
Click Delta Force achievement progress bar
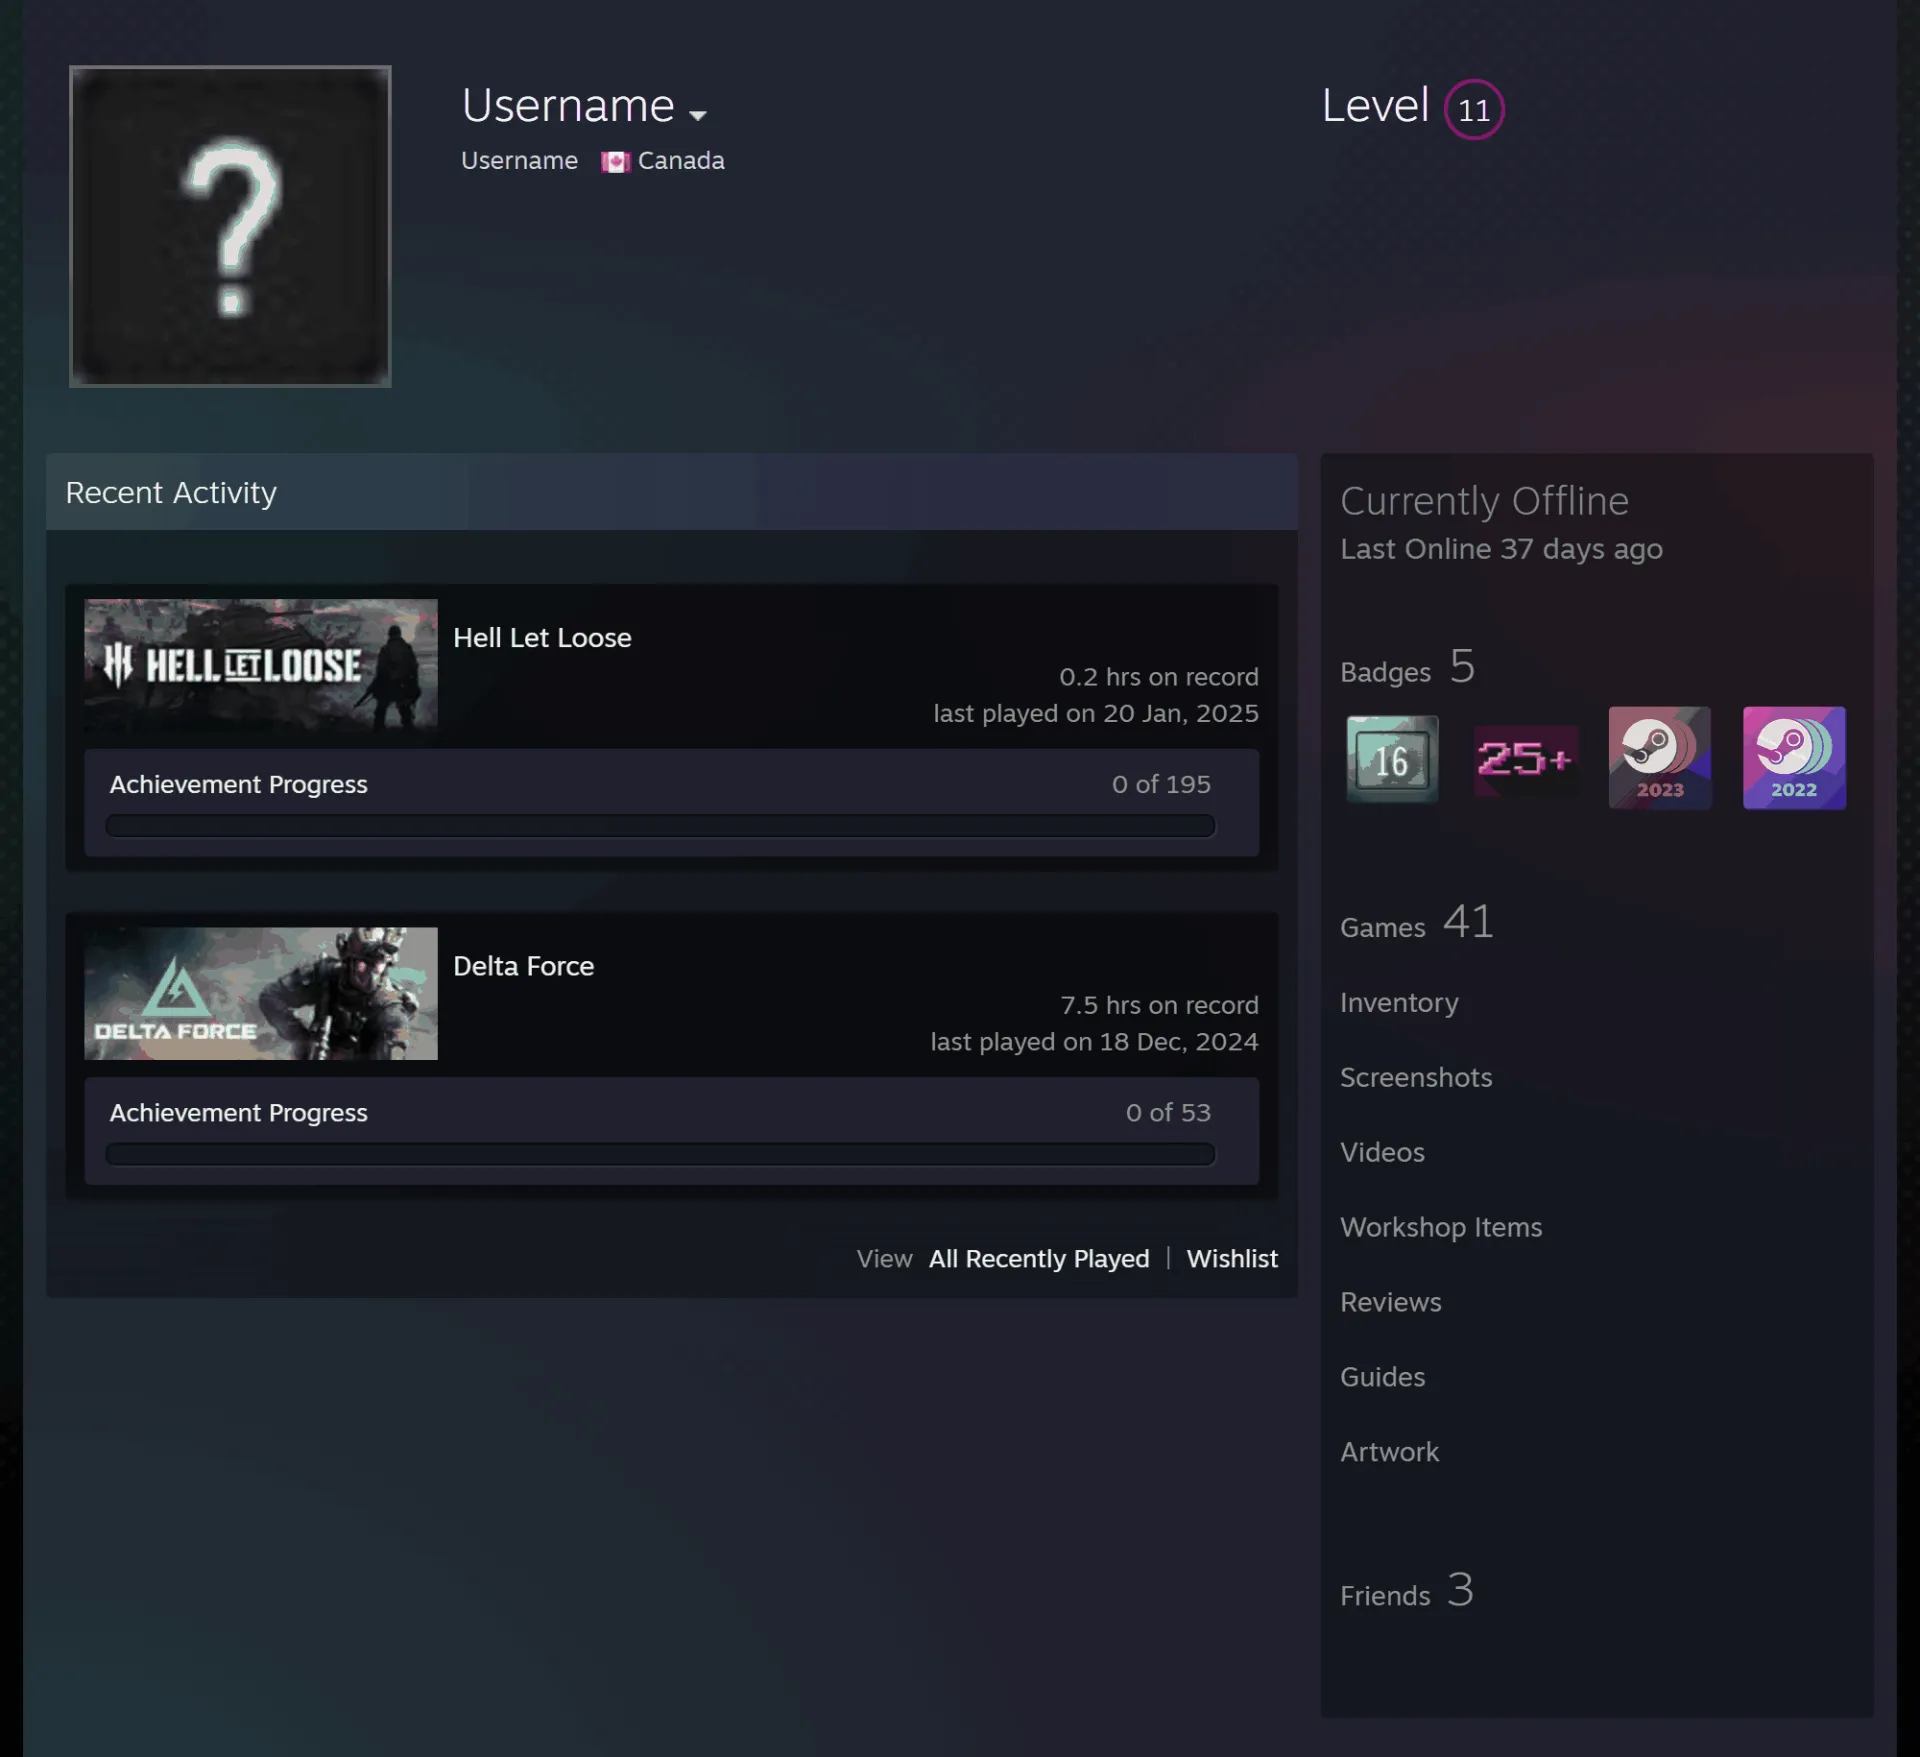coord(660,1154)
